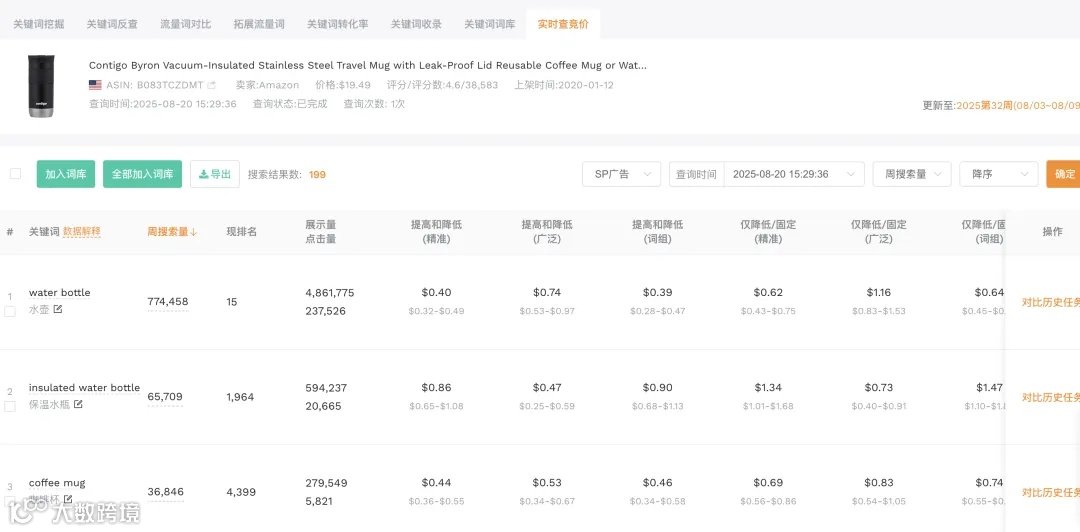1080x532 pixels.
Task: Open the 降序 order dropdown
Action: 999,174
